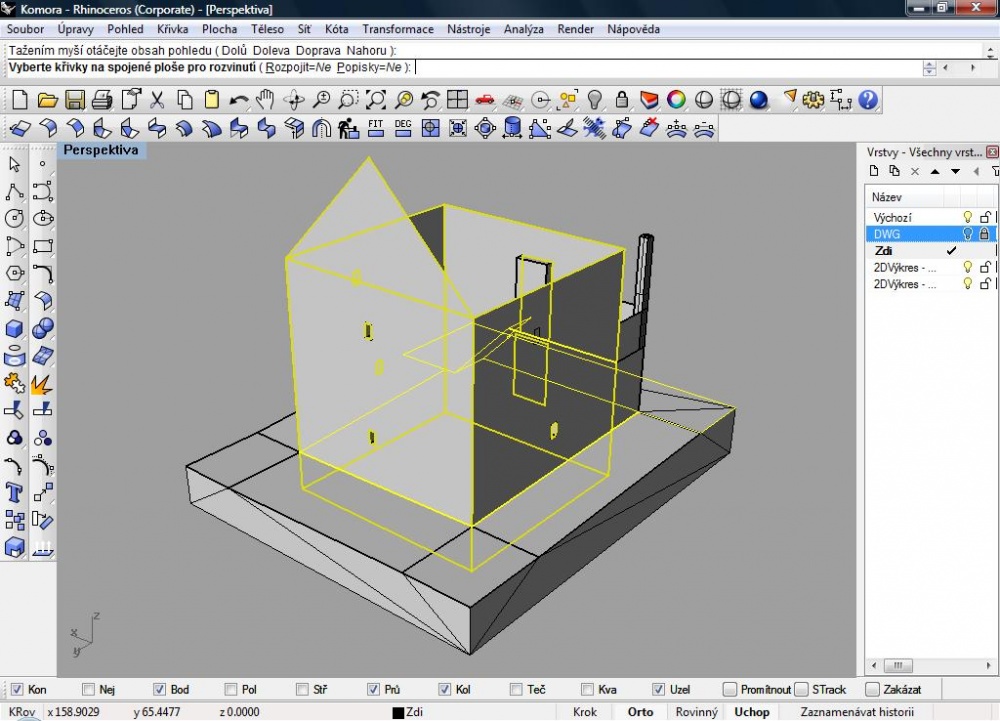1000x721 pixels.
Task: Click the red car icon in toolbar
Action: pyautogui.click(x=485, y=100)
